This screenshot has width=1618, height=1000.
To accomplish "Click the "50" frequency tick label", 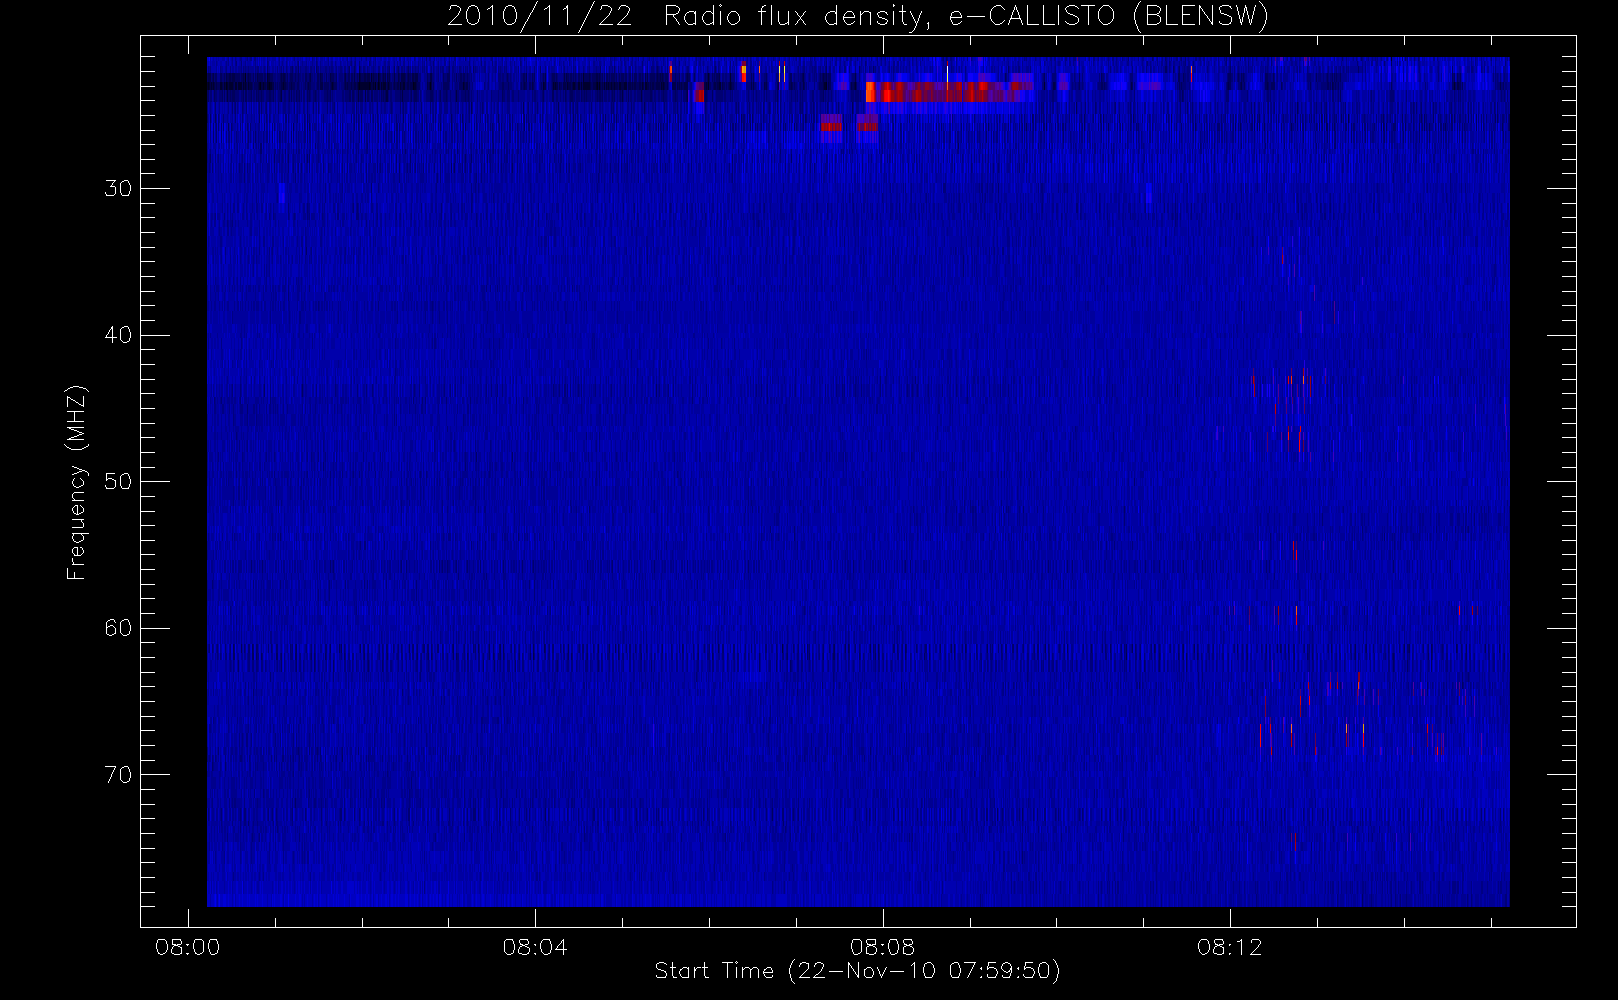I will click(118, 482).
